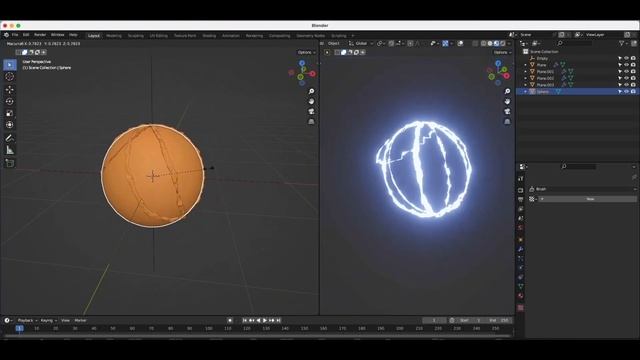Click the New button in properties panel

587,199
